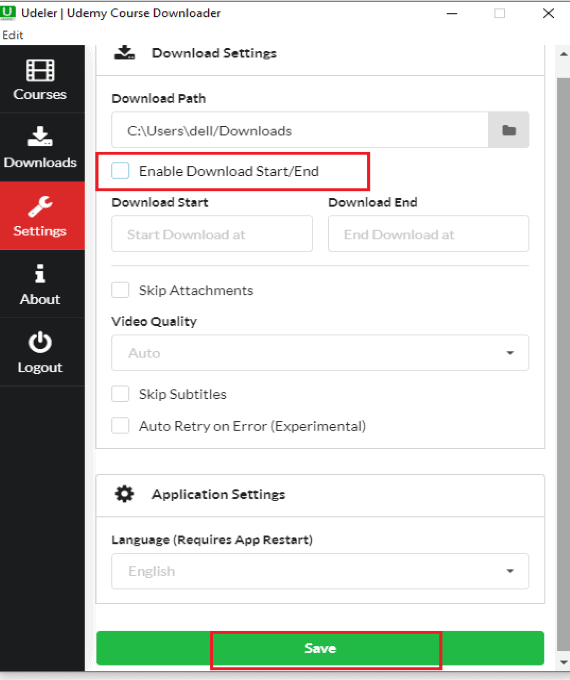Click the End Download at field
The height and width of the screenshot is (680, 570).
point(429,234)
